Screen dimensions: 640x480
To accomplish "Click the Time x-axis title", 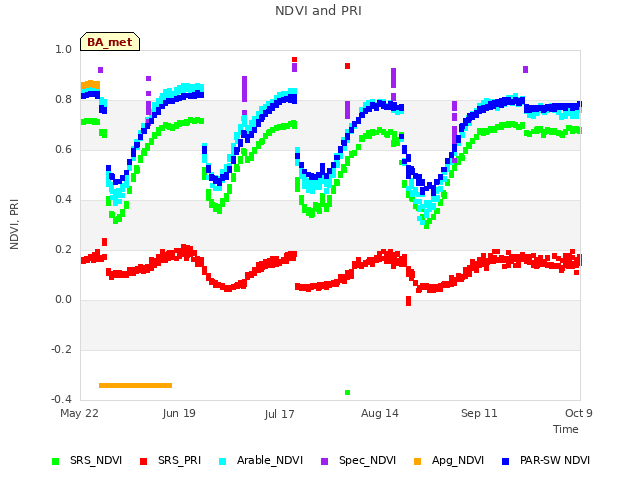I will coord(566,429).
